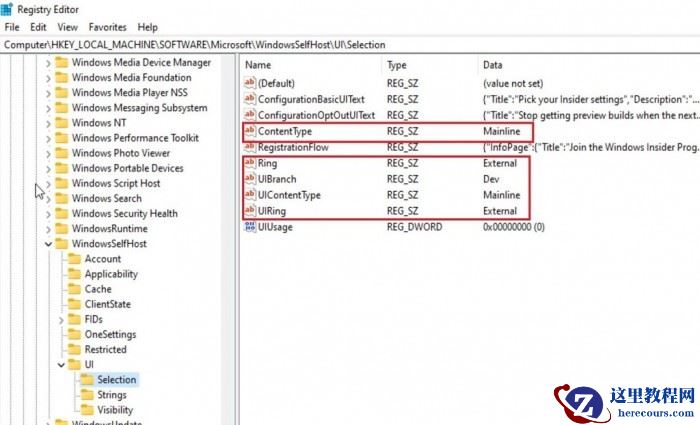Expand the Windows Media Foundation key
This screenshot has height=425, width=700.
point(48,78)
